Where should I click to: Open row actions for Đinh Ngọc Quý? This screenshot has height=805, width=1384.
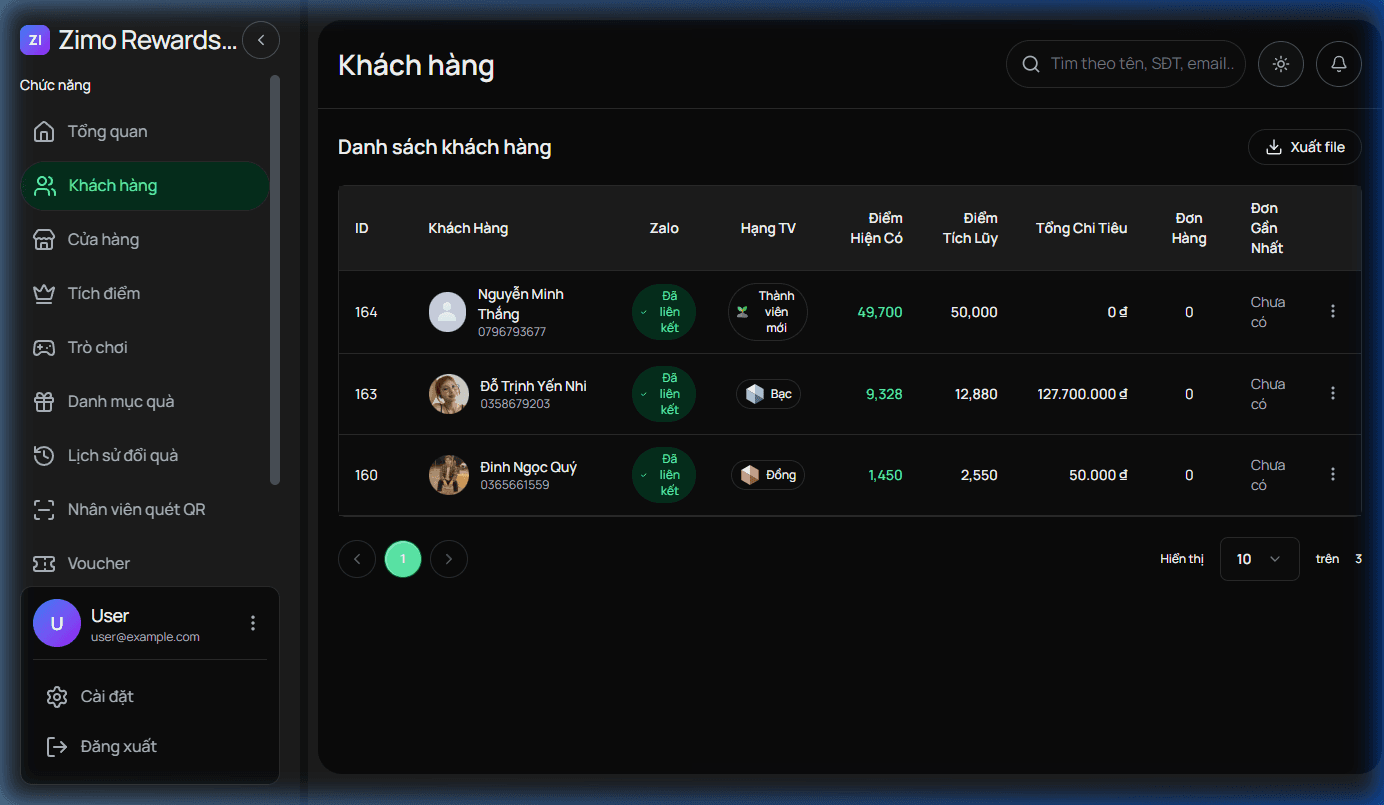pos(1332,474)
